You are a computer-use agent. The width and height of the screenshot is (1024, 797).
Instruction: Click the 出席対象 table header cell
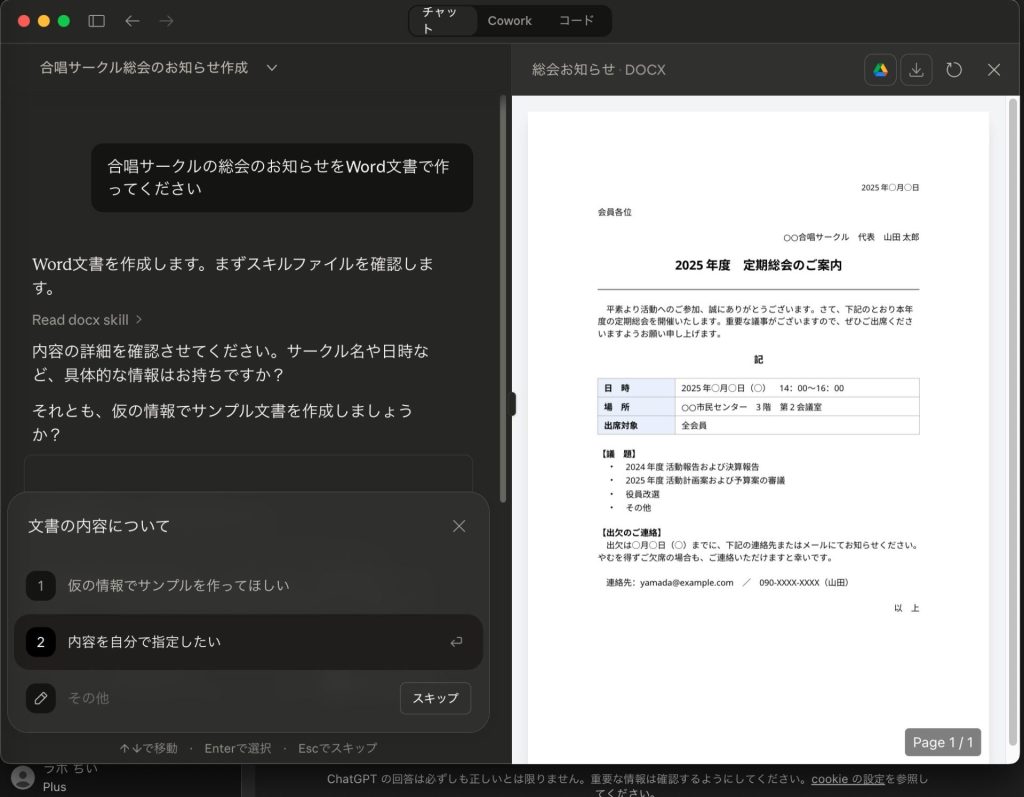pyautogui.click(x=636, y=425)
